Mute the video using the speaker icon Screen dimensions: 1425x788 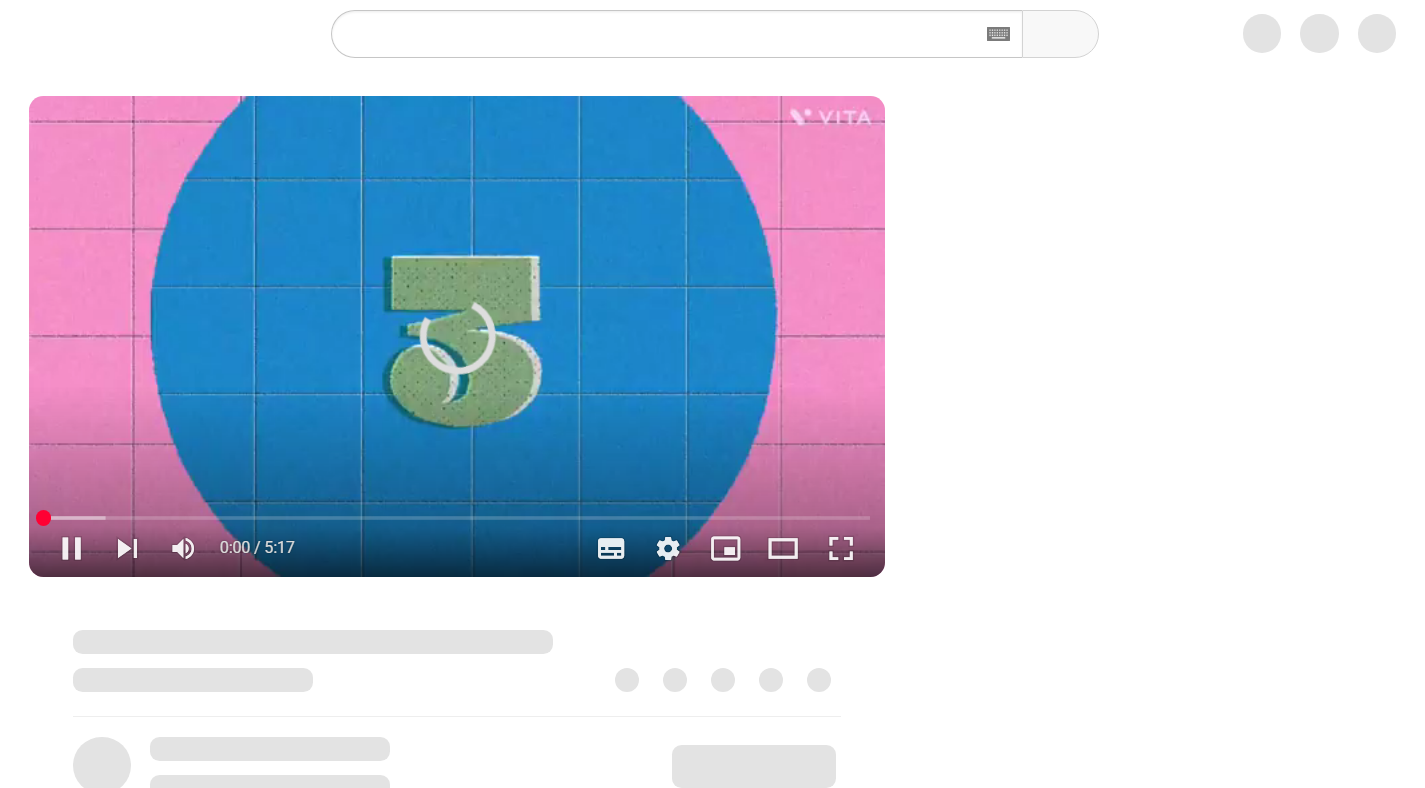183,548
